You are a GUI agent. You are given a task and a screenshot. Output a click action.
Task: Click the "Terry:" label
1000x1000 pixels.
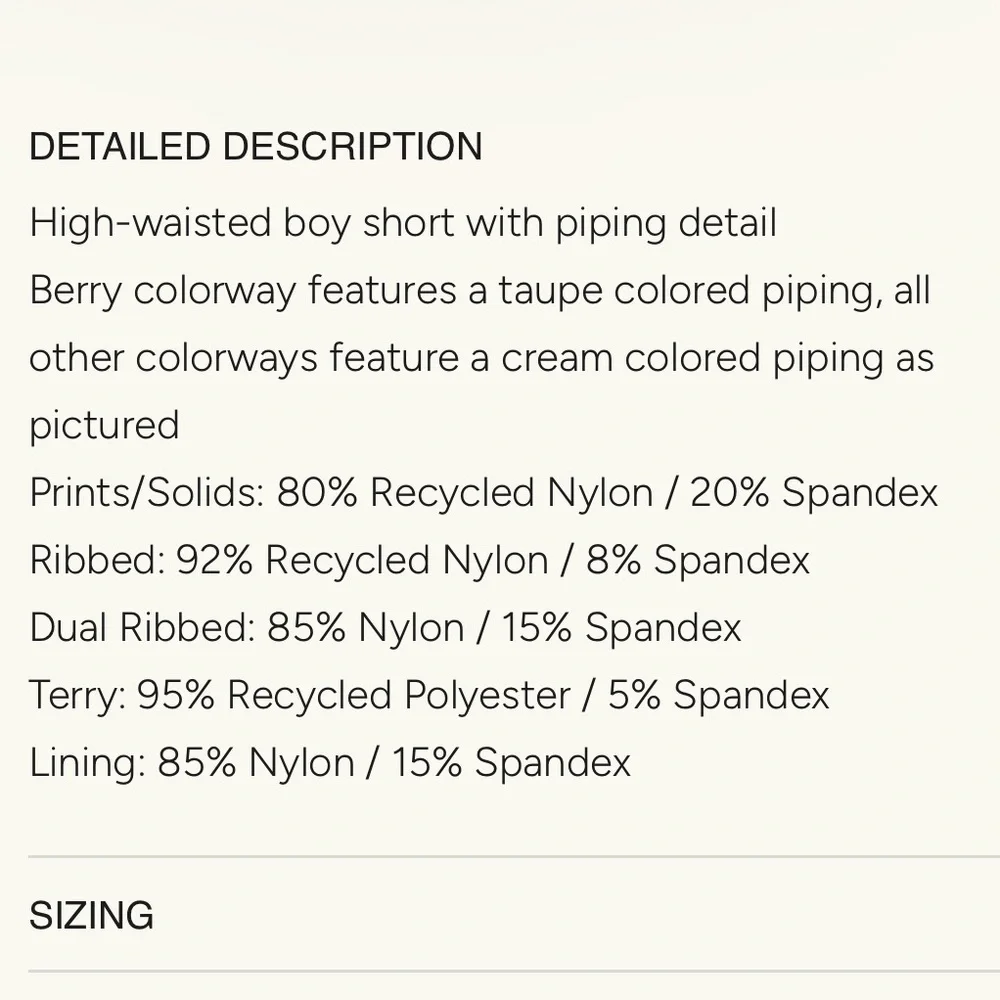[77, 695]
